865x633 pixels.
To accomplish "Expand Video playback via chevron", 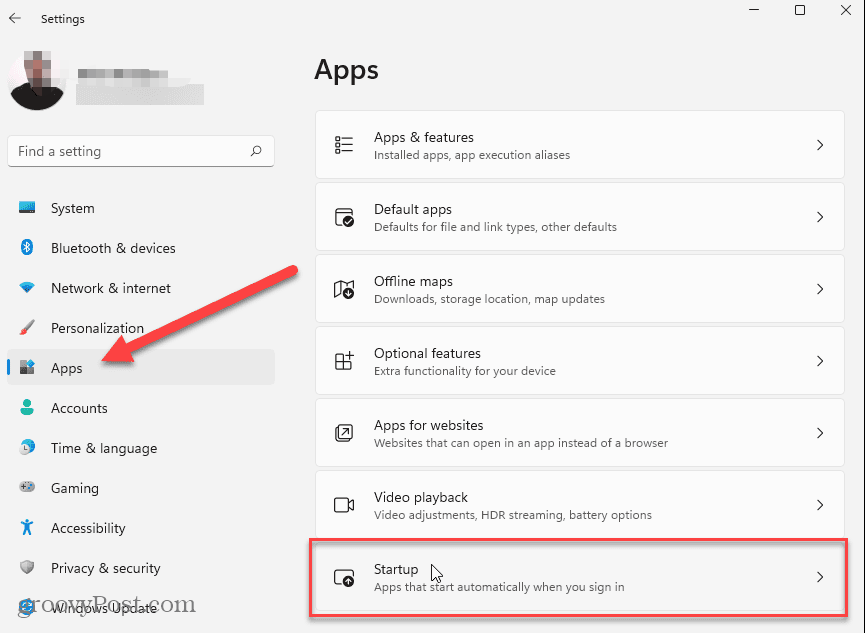I will [x=820, y=505].
